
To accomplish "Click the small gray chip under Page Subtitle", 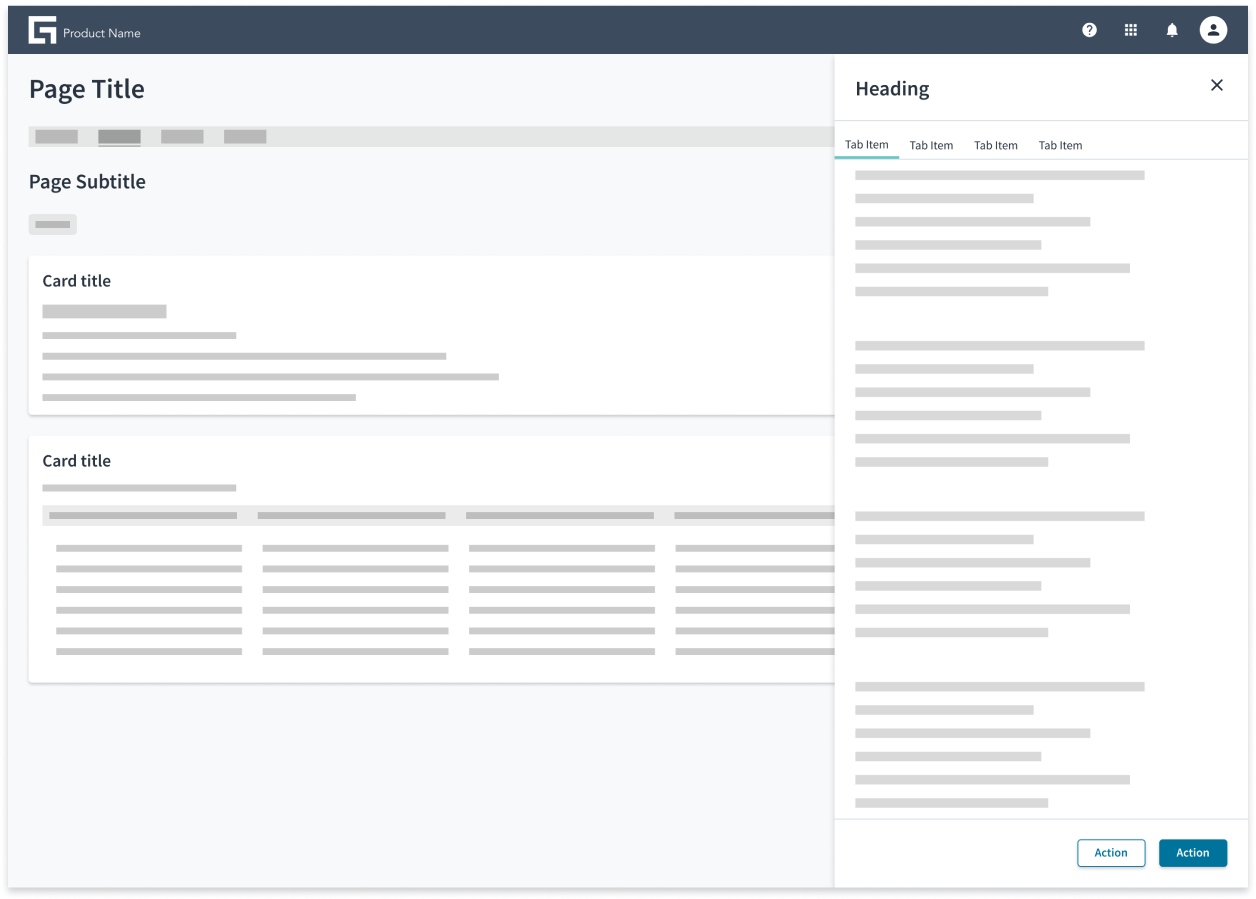I will point(53,225).
